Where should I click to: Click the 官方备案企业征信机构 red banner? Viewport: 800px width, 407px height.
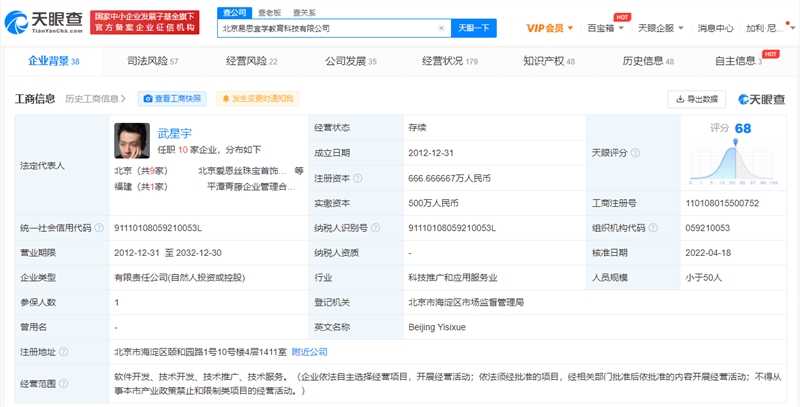tap(145, 22)
